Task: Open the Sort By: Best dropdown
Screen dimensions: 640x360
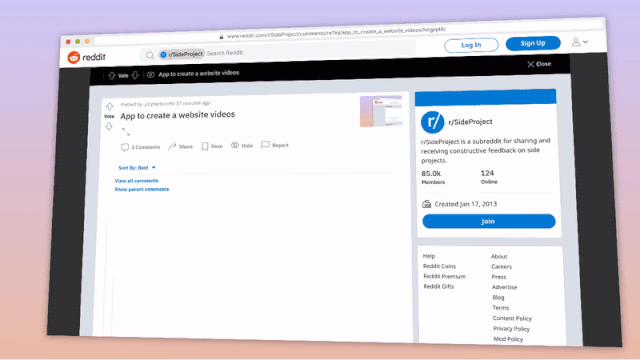Action: point(137,168)
